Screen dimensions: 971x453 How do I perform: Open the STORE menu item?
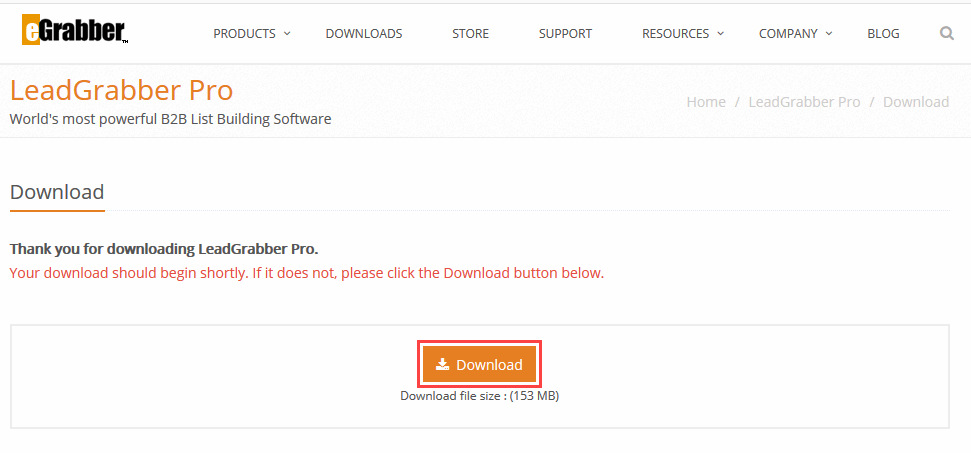tap(471, 34)
